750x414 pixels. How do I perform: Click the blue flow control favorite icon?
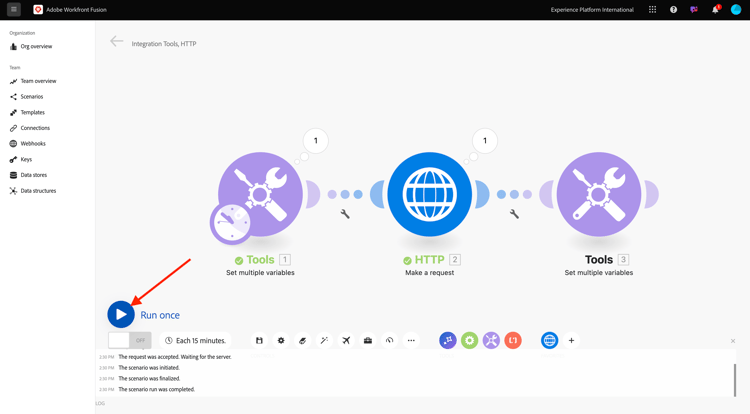tap(448, 340)
